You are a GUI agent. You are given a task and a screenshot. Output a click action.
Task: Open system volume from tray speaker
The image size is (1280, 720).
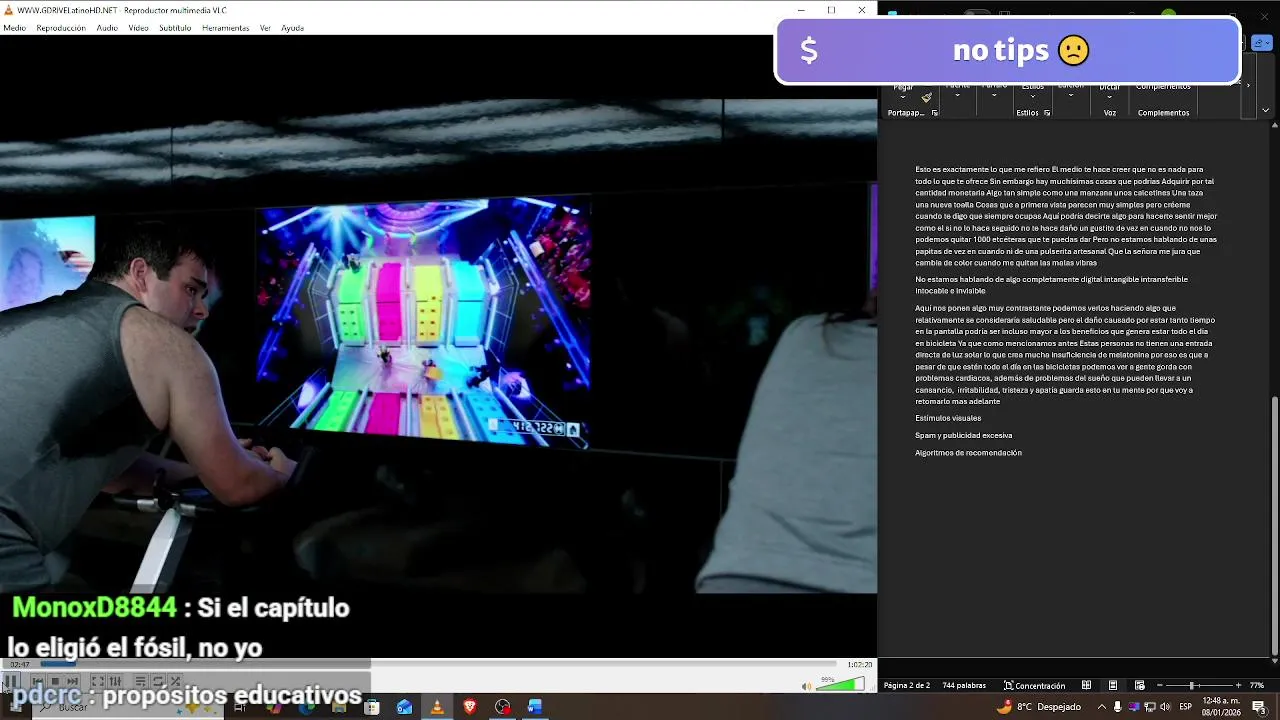[x=1166, y=707]
